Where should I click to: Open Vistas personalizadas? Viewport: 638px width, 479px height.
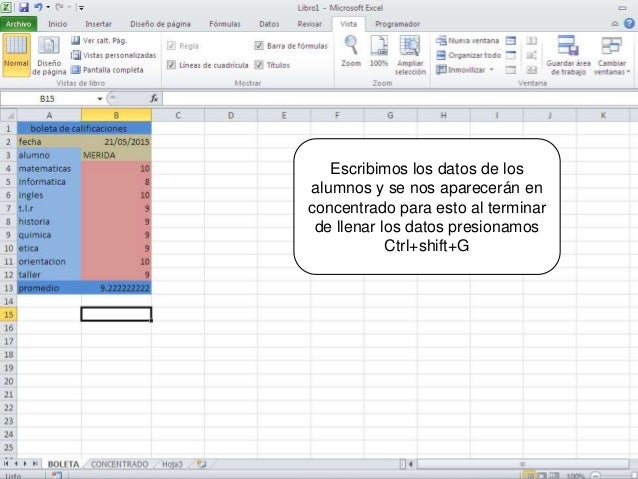click(114, 55)
